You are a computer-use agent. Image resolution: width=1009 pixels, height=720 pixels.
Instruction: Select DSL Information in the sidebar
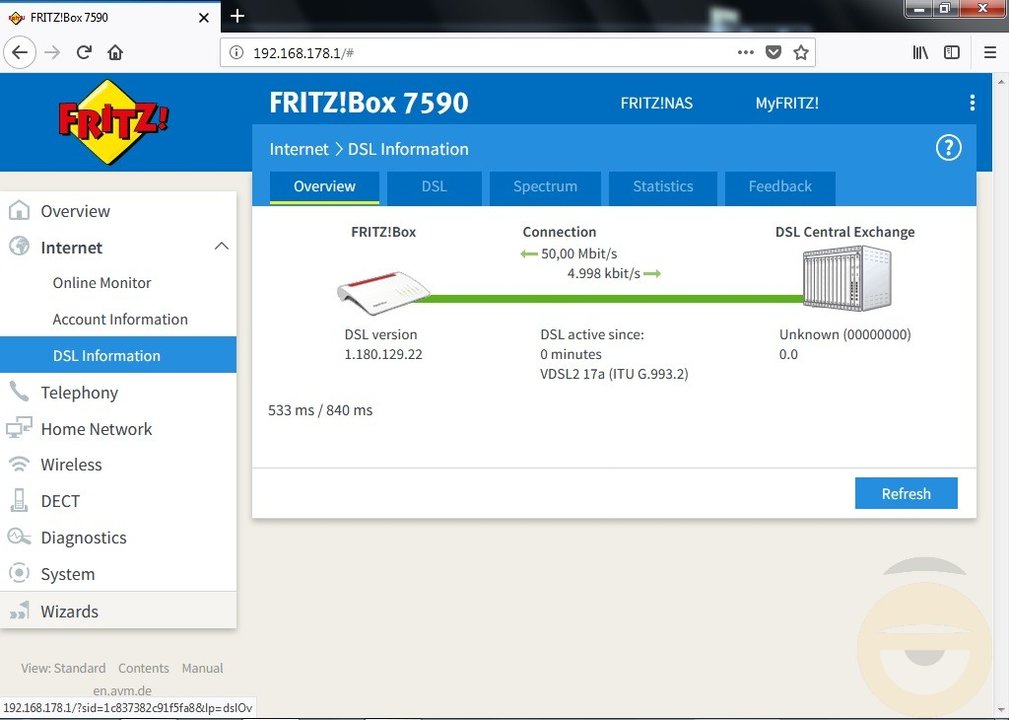(x=118, y=355)
